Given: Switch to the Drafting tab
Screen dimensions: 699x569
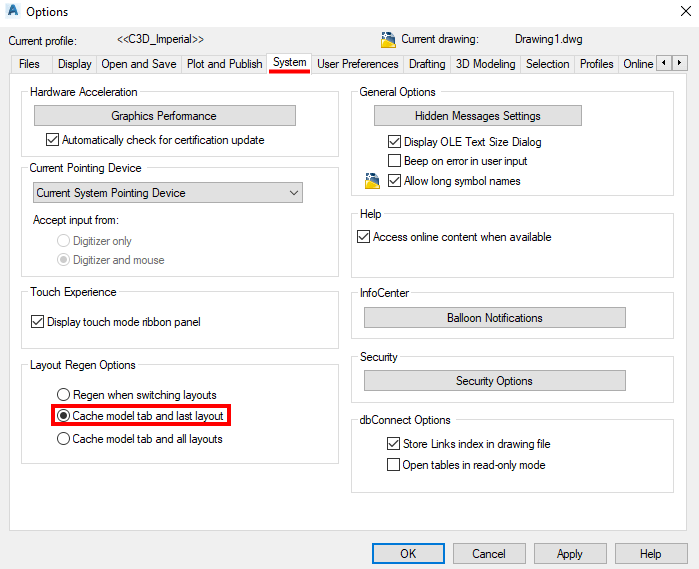Looking at the screenshot, I should (x=427, y=64).
